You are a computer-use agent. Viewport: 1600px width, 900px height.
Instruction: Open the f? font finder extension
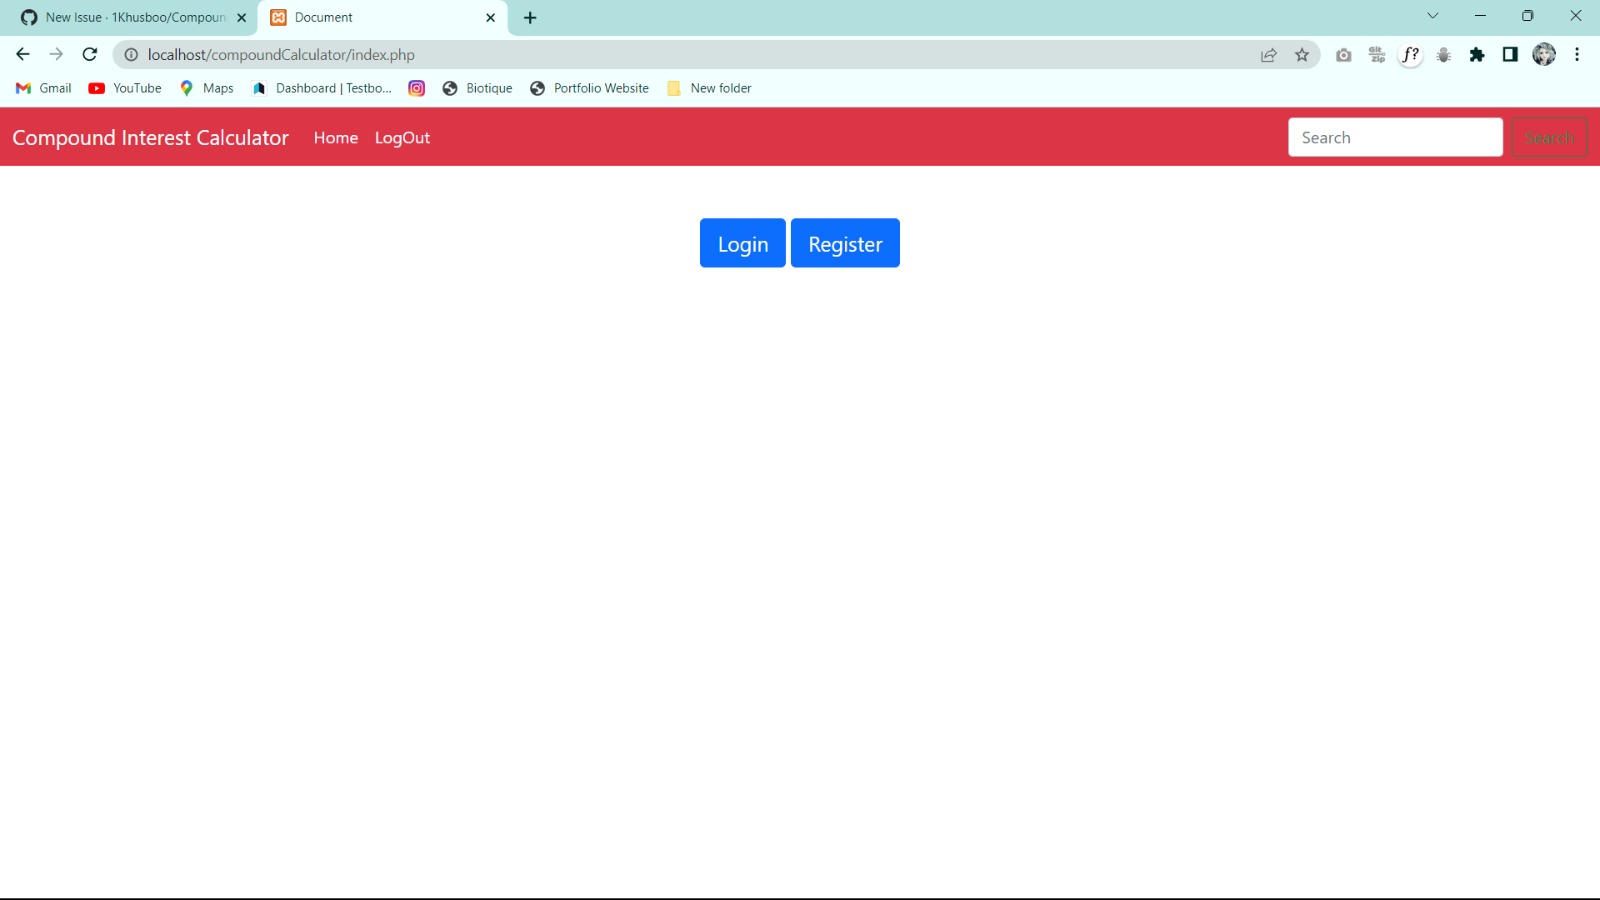coord(1410,55)
